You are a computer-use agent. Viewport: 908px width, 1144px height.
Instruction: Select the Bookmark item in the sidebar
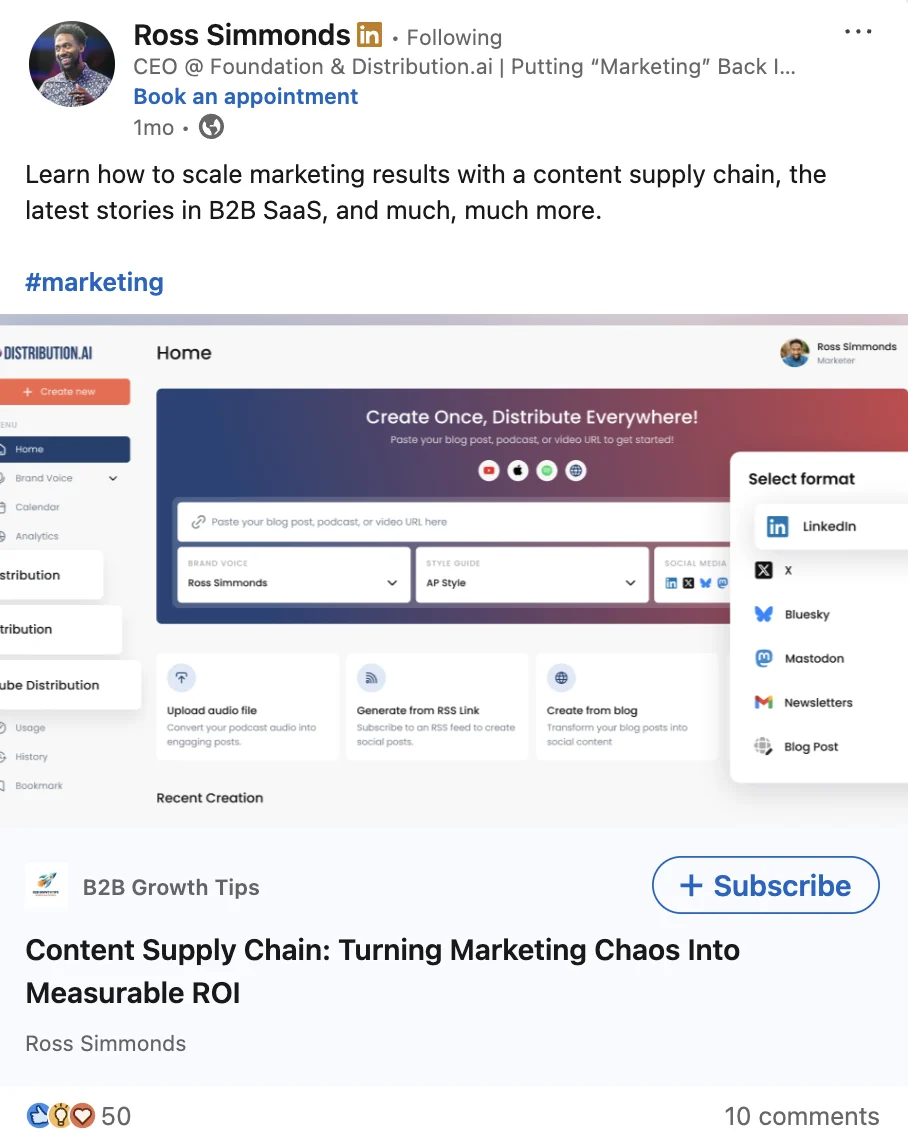(40, 785)
